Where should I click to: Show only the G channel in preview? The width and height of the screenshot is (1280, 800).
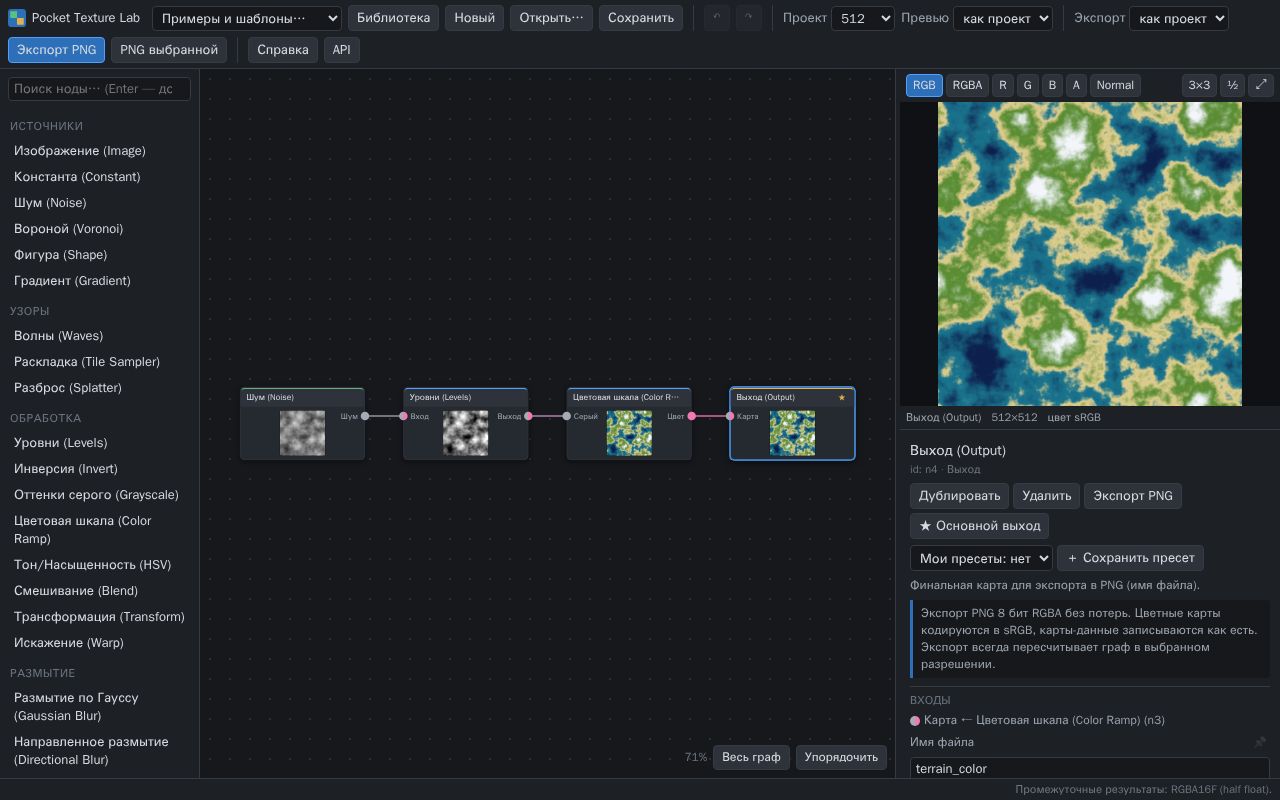[x=1027, y=85]
